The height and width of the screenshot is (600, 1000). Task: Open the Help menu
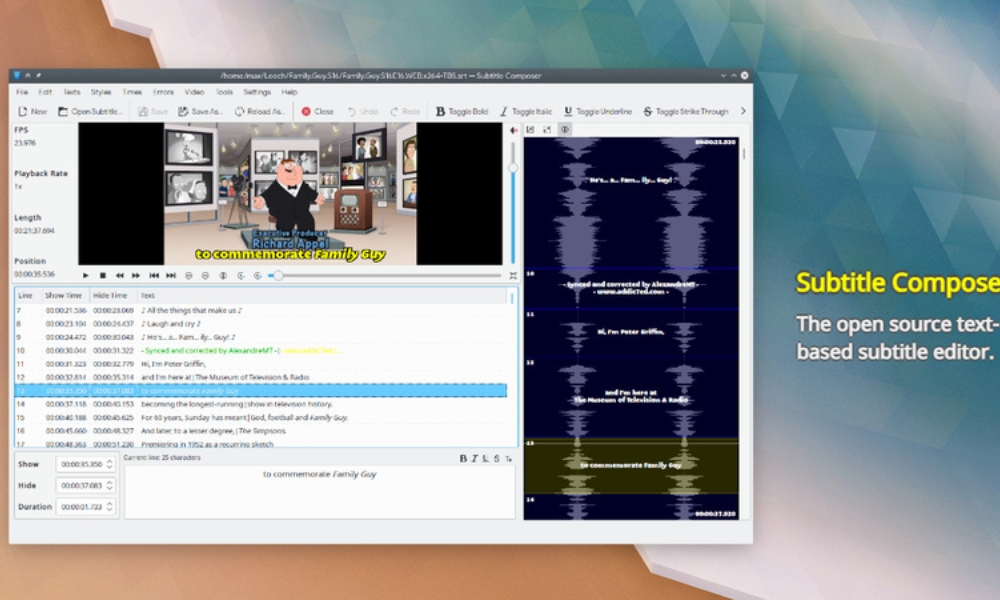click(x=290, y=92)
